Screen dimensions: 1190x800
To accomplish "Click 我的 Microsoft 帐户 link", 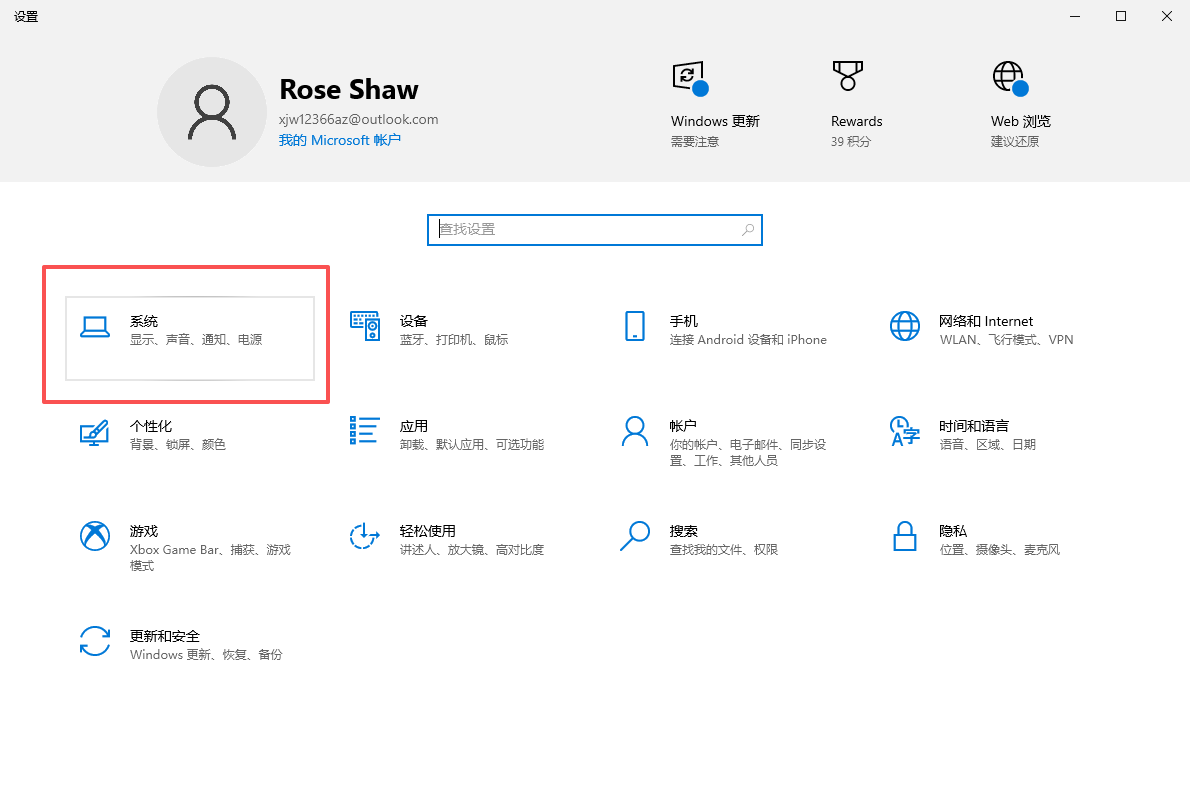I will tap(339, 140).
